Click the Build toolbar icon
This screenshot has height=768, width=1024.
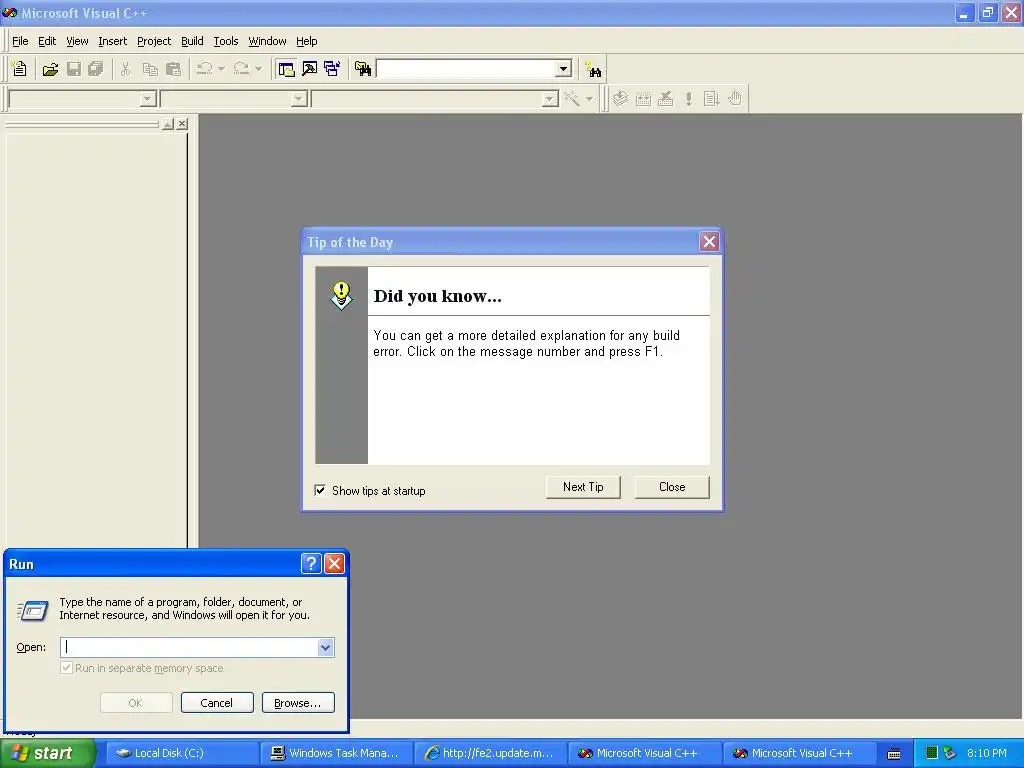(x=643, y=99)
